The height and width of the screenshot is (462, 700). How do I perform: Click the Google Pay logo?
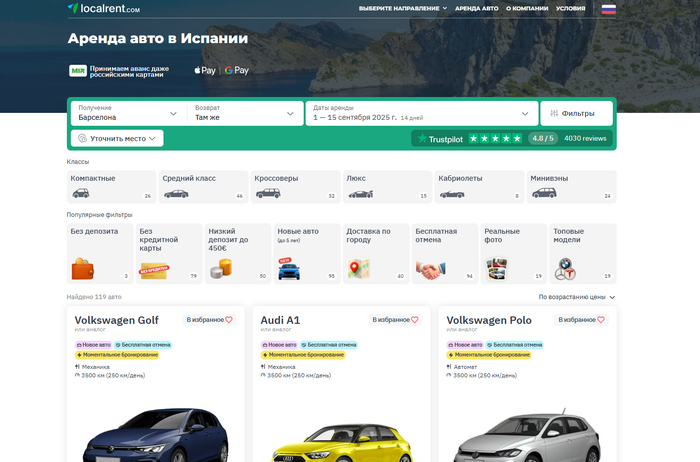coord(237,71)
